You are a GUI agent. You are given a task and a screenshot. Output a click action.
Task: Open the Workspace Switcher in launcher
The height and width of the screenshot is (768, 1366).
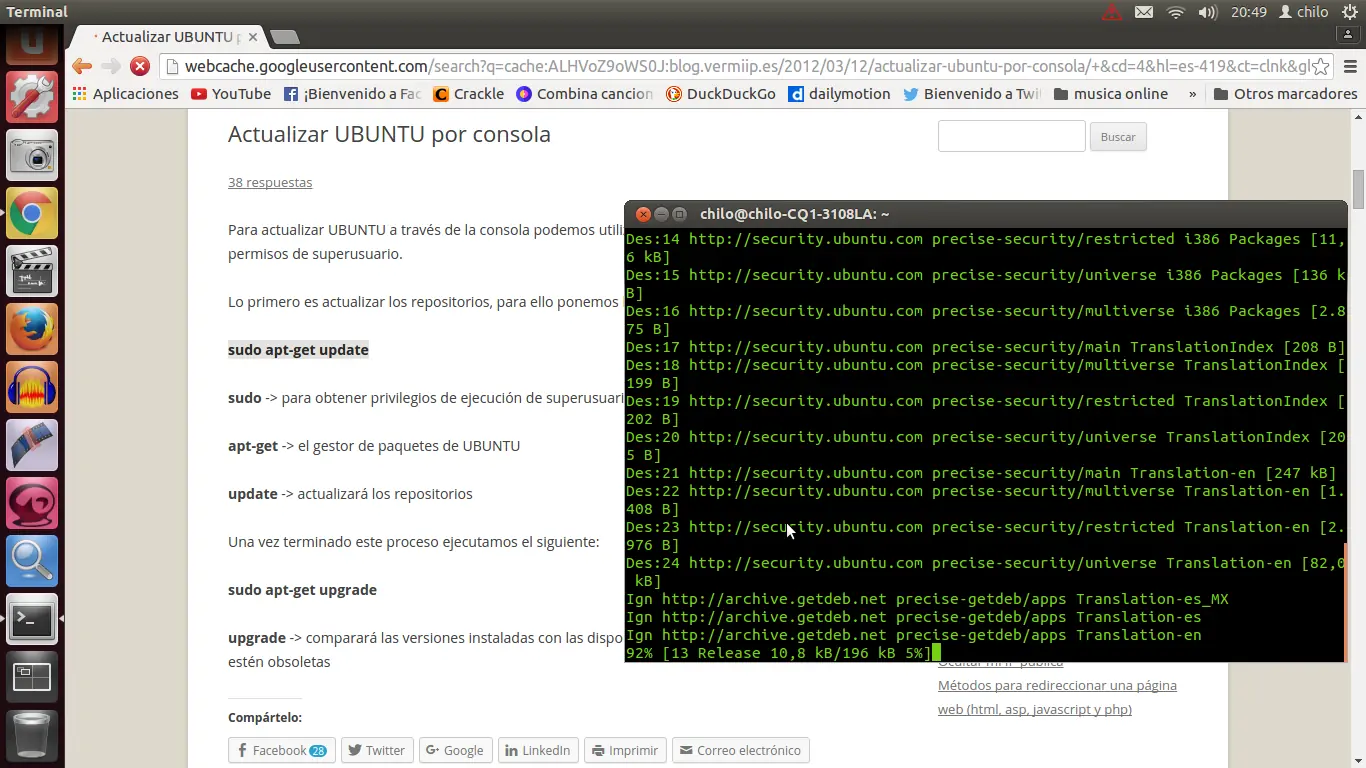pos(32,678)
